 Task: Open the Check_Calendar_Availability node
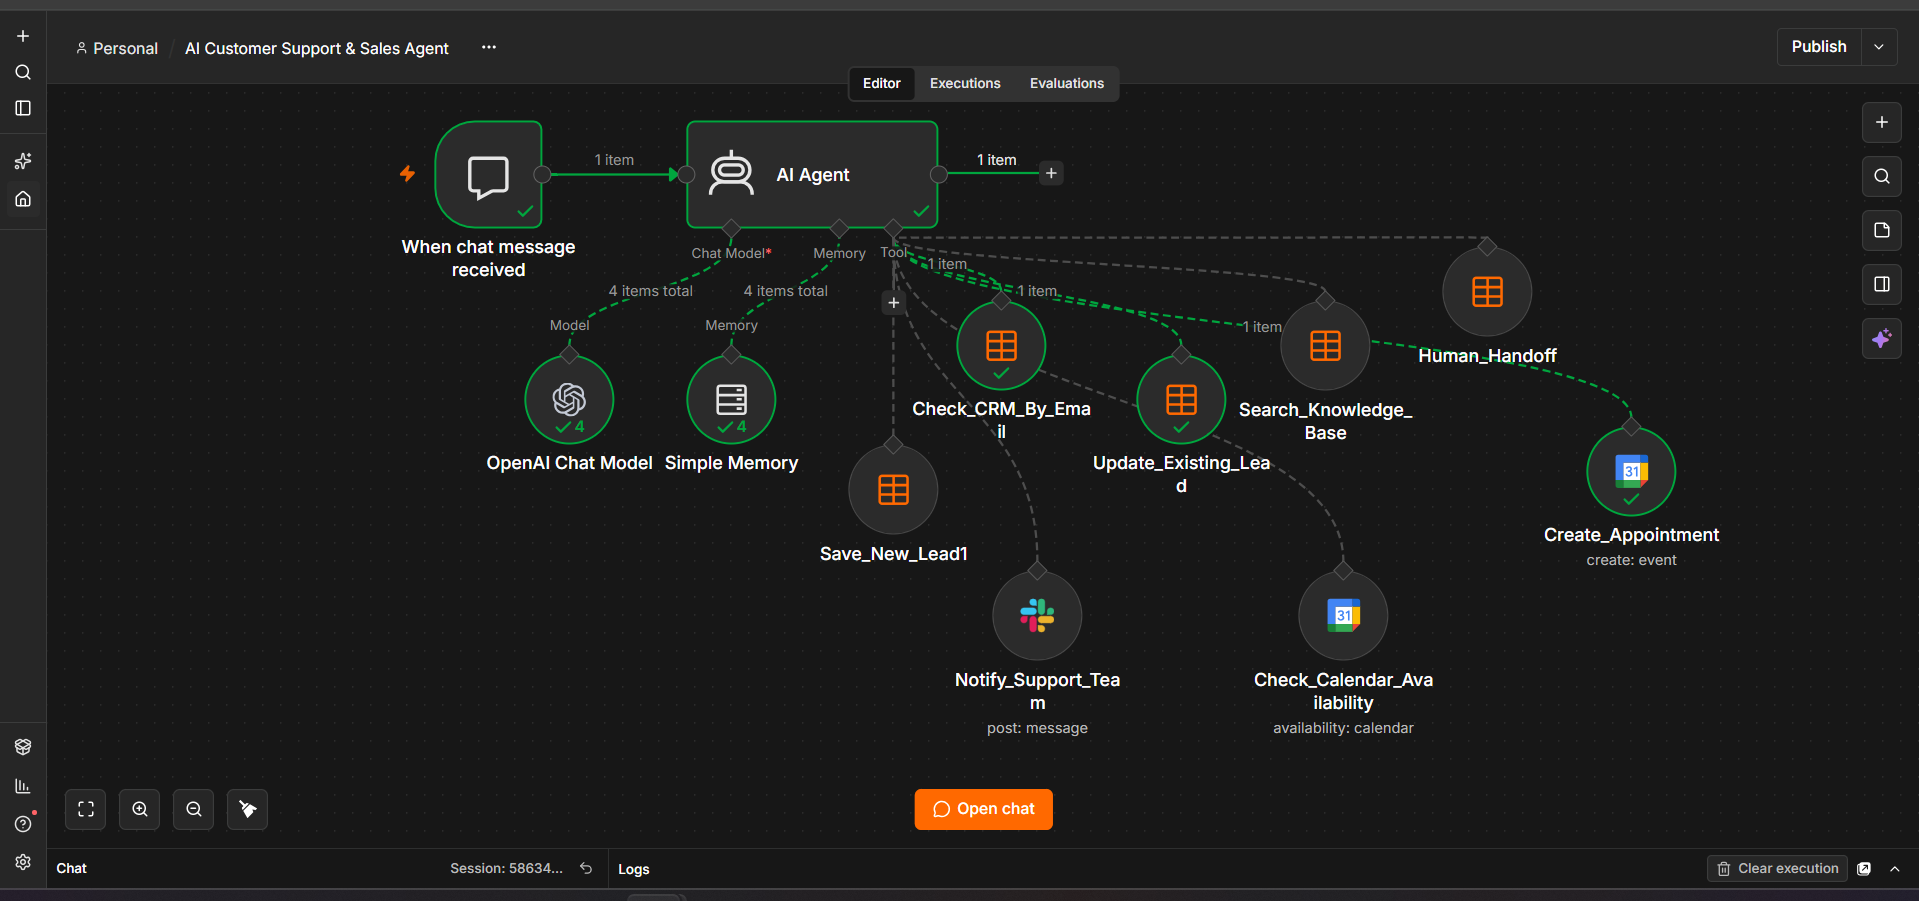pyautogui.click(x=1343, y=616)
